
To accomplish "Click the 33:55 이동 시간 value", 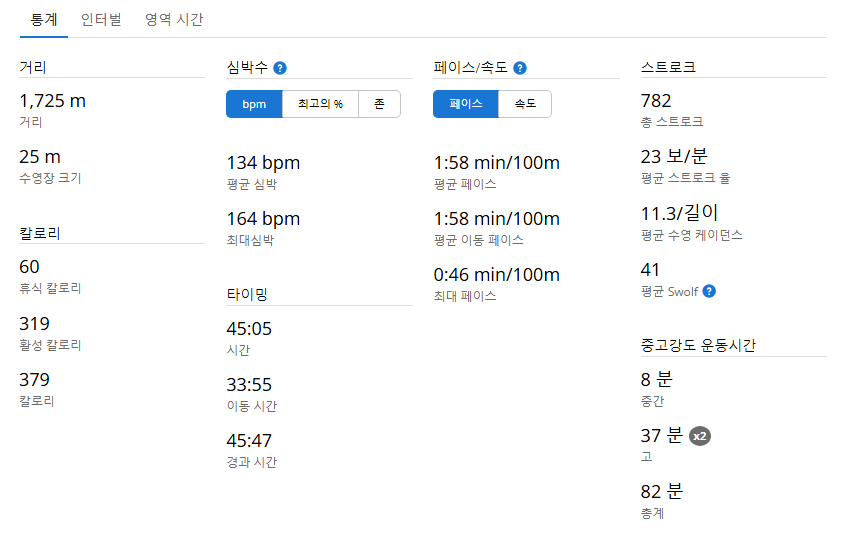I will click(x=249, y=385).
